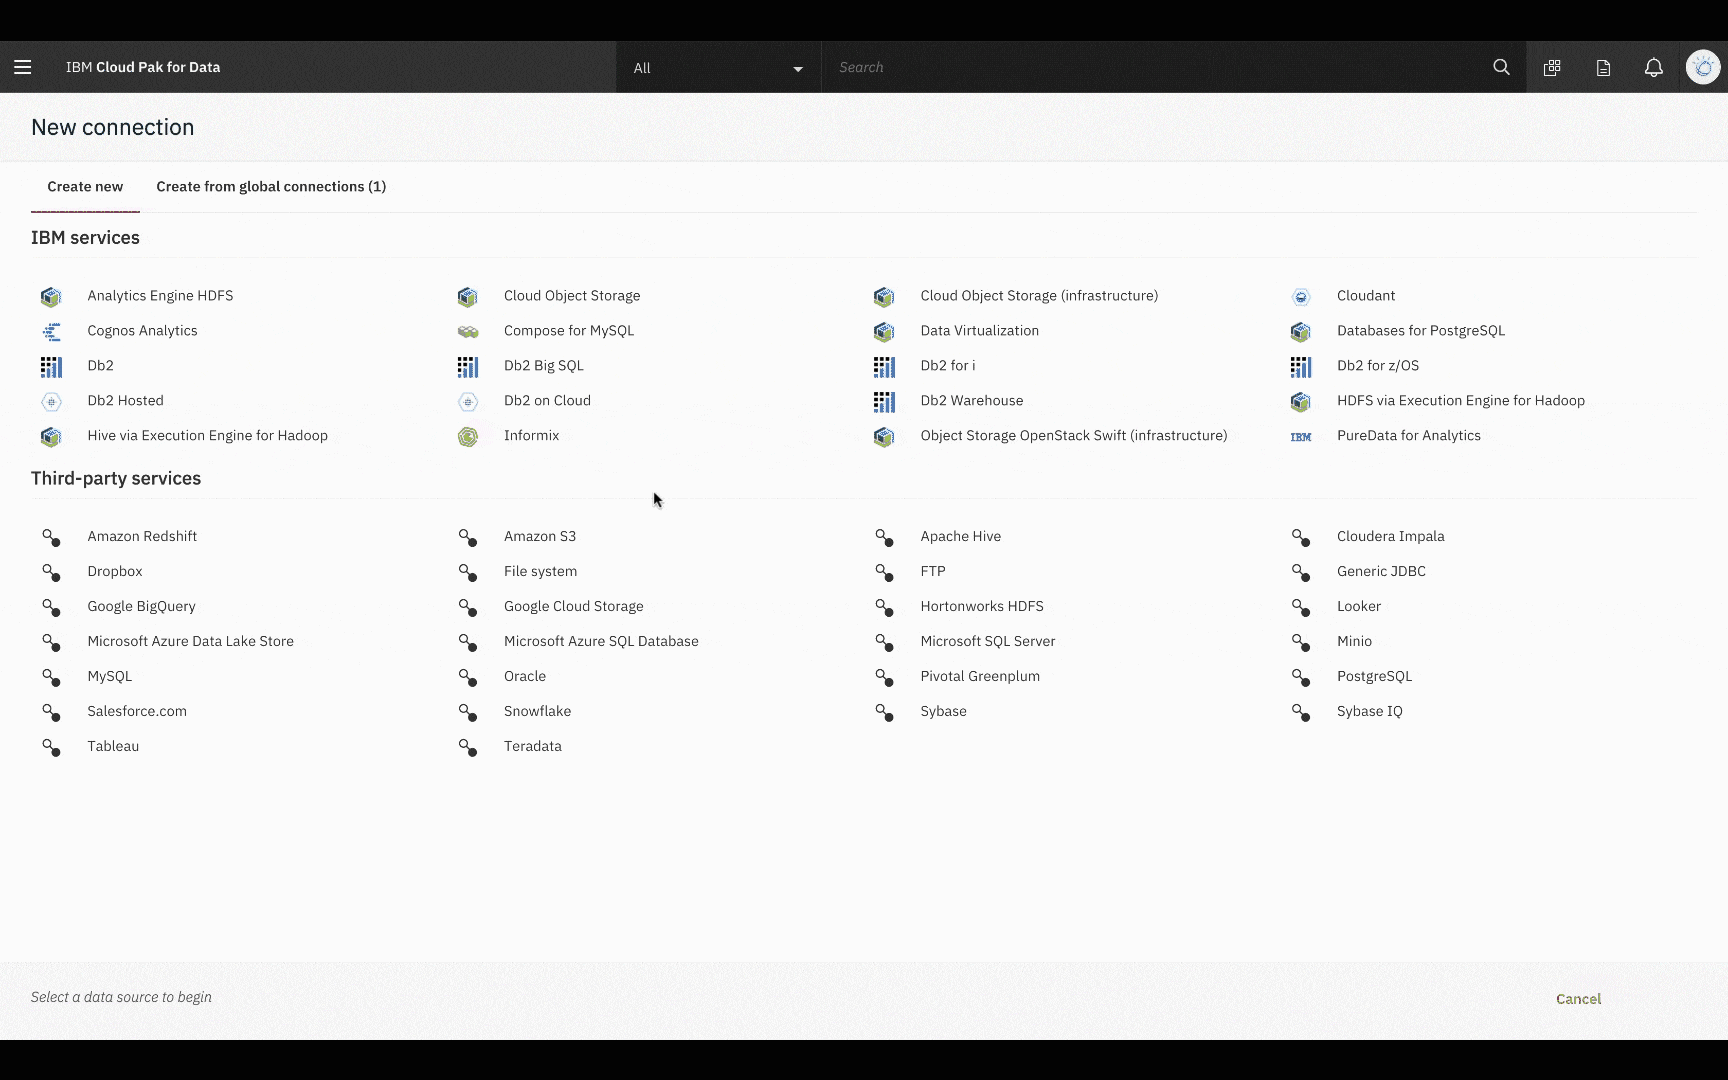Click the Minio connector icon

[x=1300, y=642]
